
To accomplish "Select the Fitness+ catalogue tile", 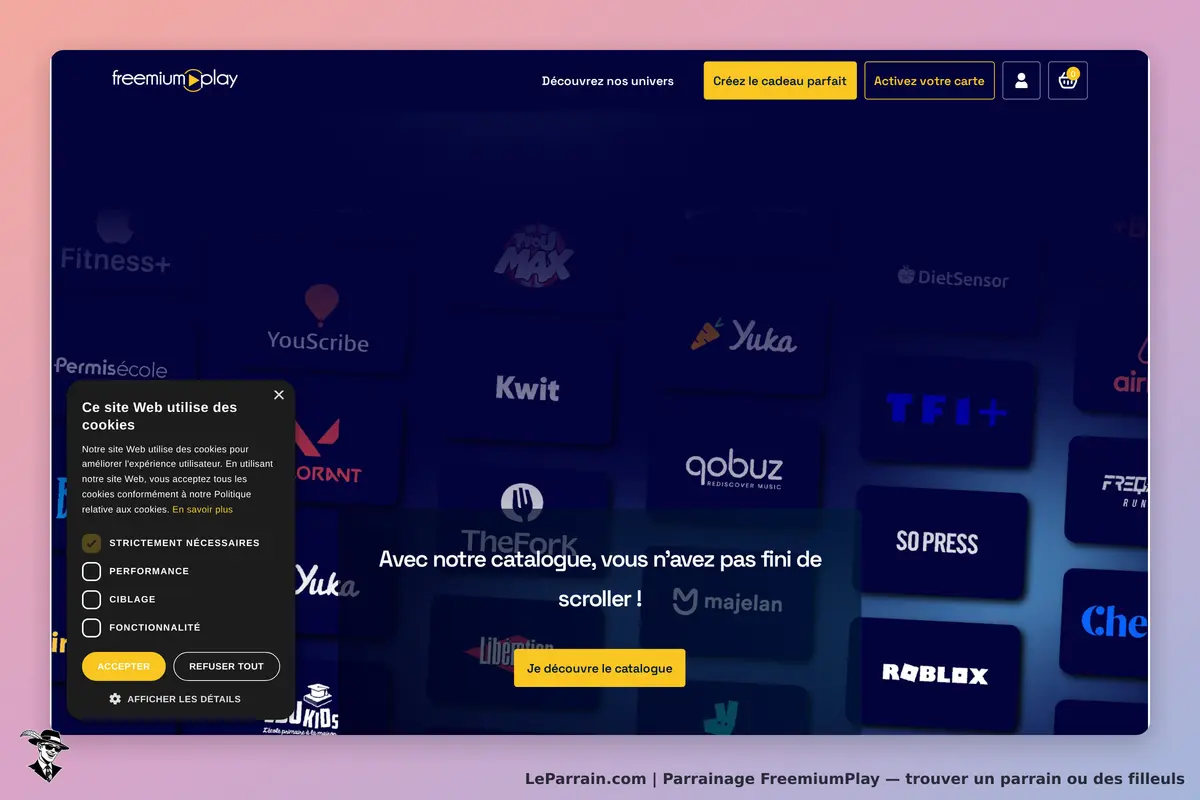I will tap(115, 245).
